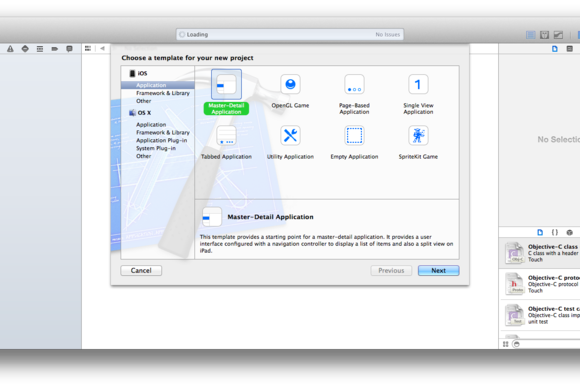Select OS X Application category

pyautogui.click(x=151, y=125)
